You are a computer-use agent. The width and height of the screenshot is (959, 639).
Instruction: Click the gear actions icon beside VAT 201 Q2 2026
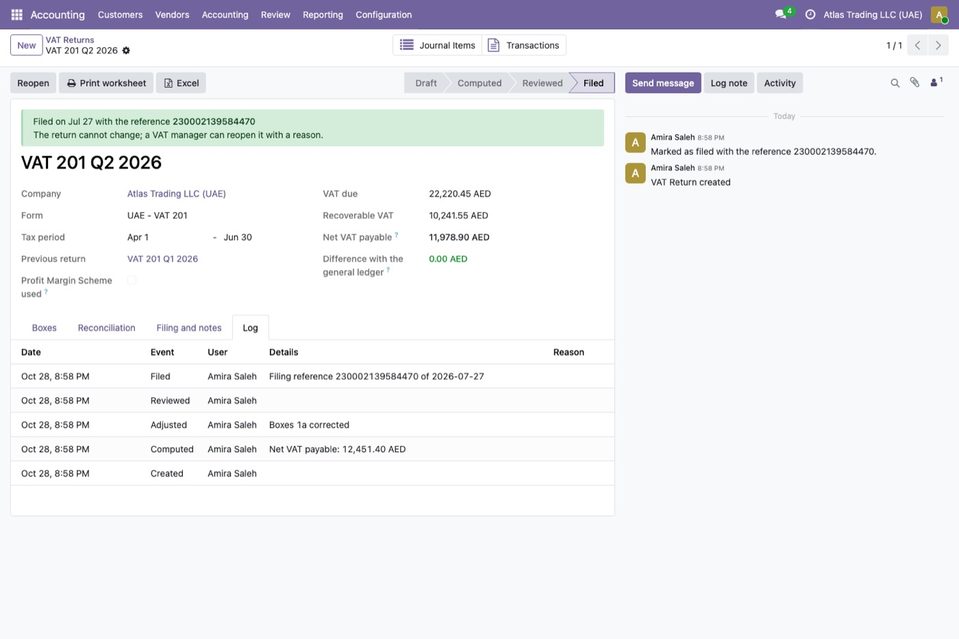[x=126, y=51]
